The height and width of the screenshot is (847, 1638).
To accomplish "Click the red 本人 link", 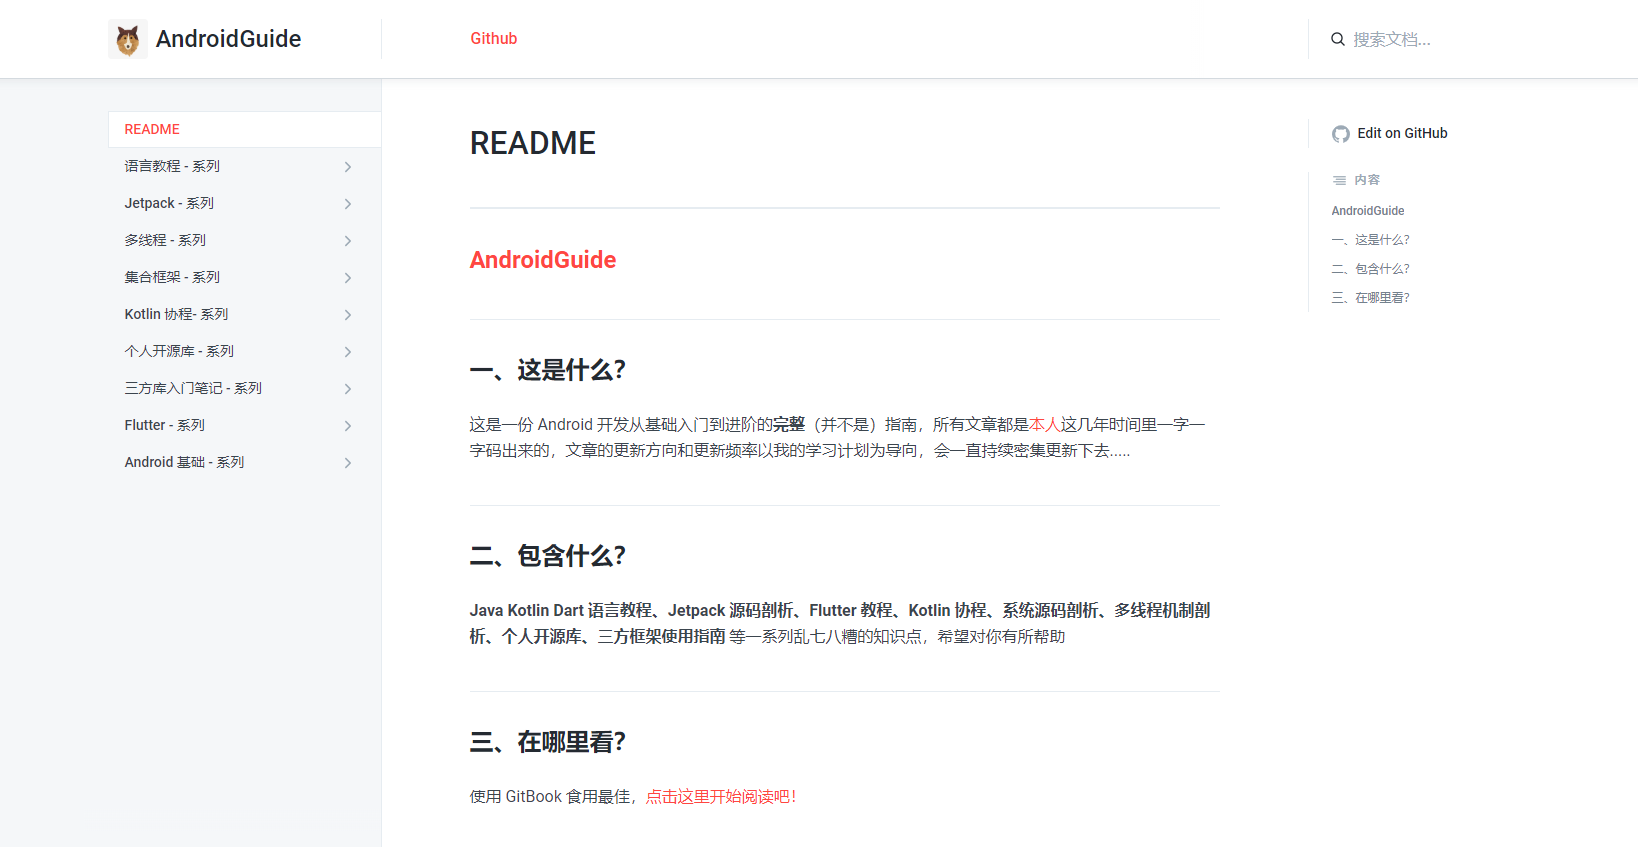I will (1044, 425).
